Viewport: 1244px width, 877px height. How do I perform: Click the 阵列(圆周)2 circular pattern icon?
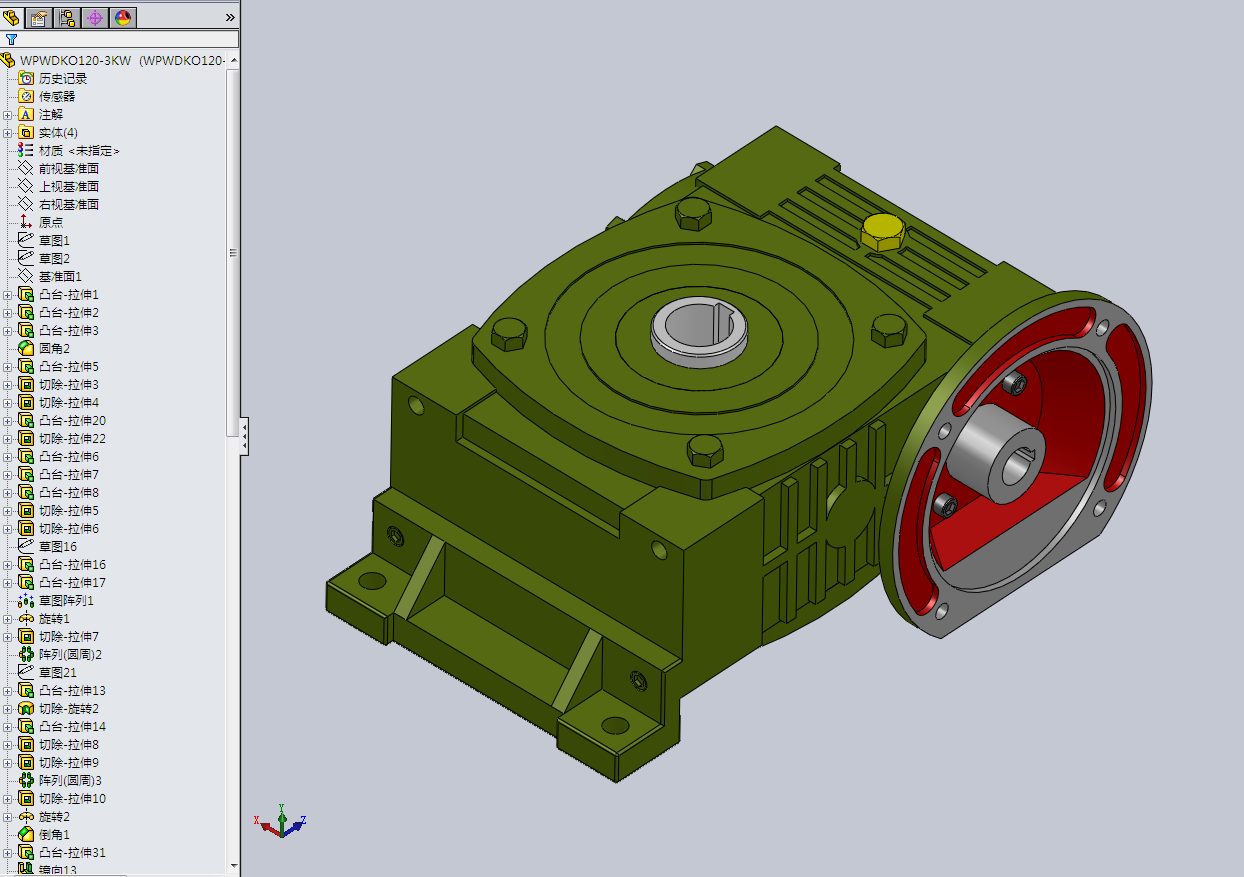[26, 654]
